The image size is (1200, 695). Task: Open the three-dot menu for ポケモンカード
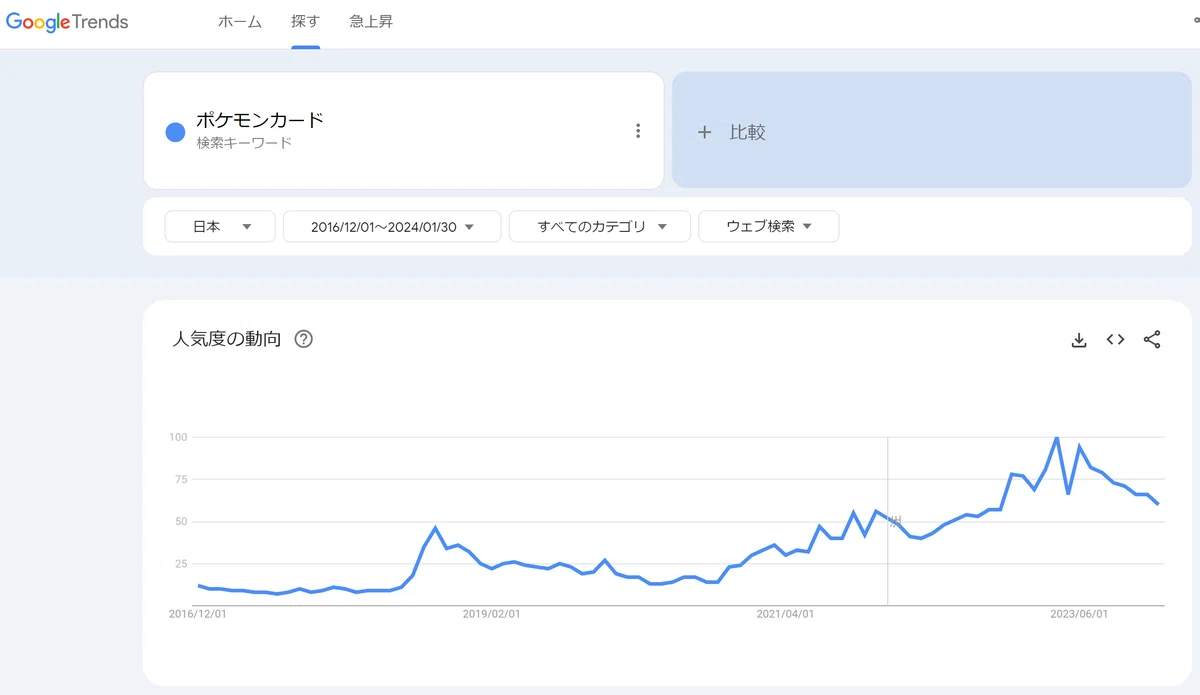(x=638, y=131)
